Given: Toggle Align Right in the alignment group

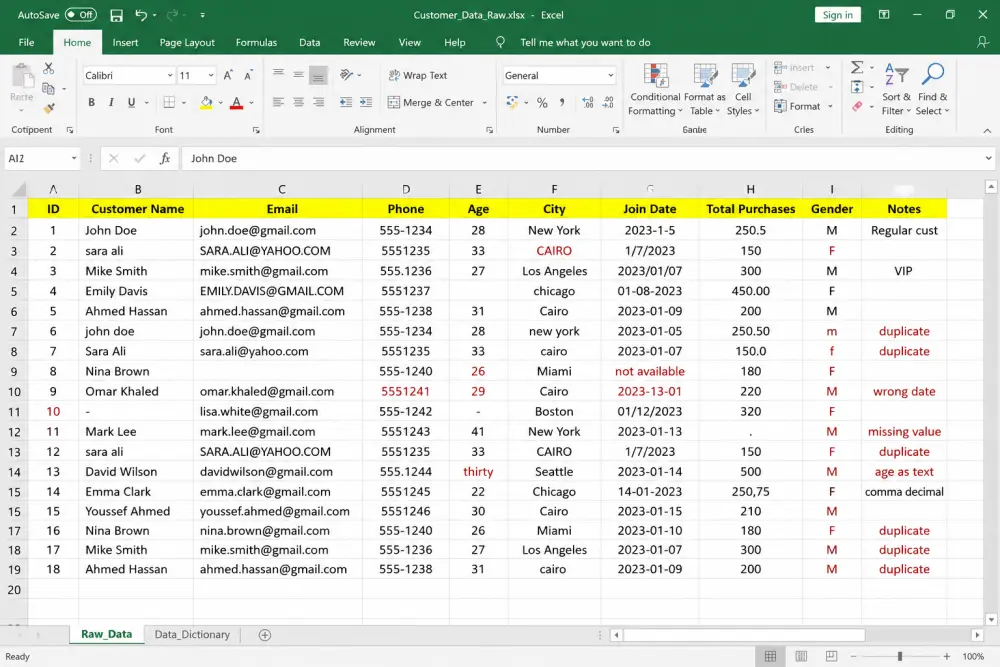Looking at the screenshot, I should [318, 102].
